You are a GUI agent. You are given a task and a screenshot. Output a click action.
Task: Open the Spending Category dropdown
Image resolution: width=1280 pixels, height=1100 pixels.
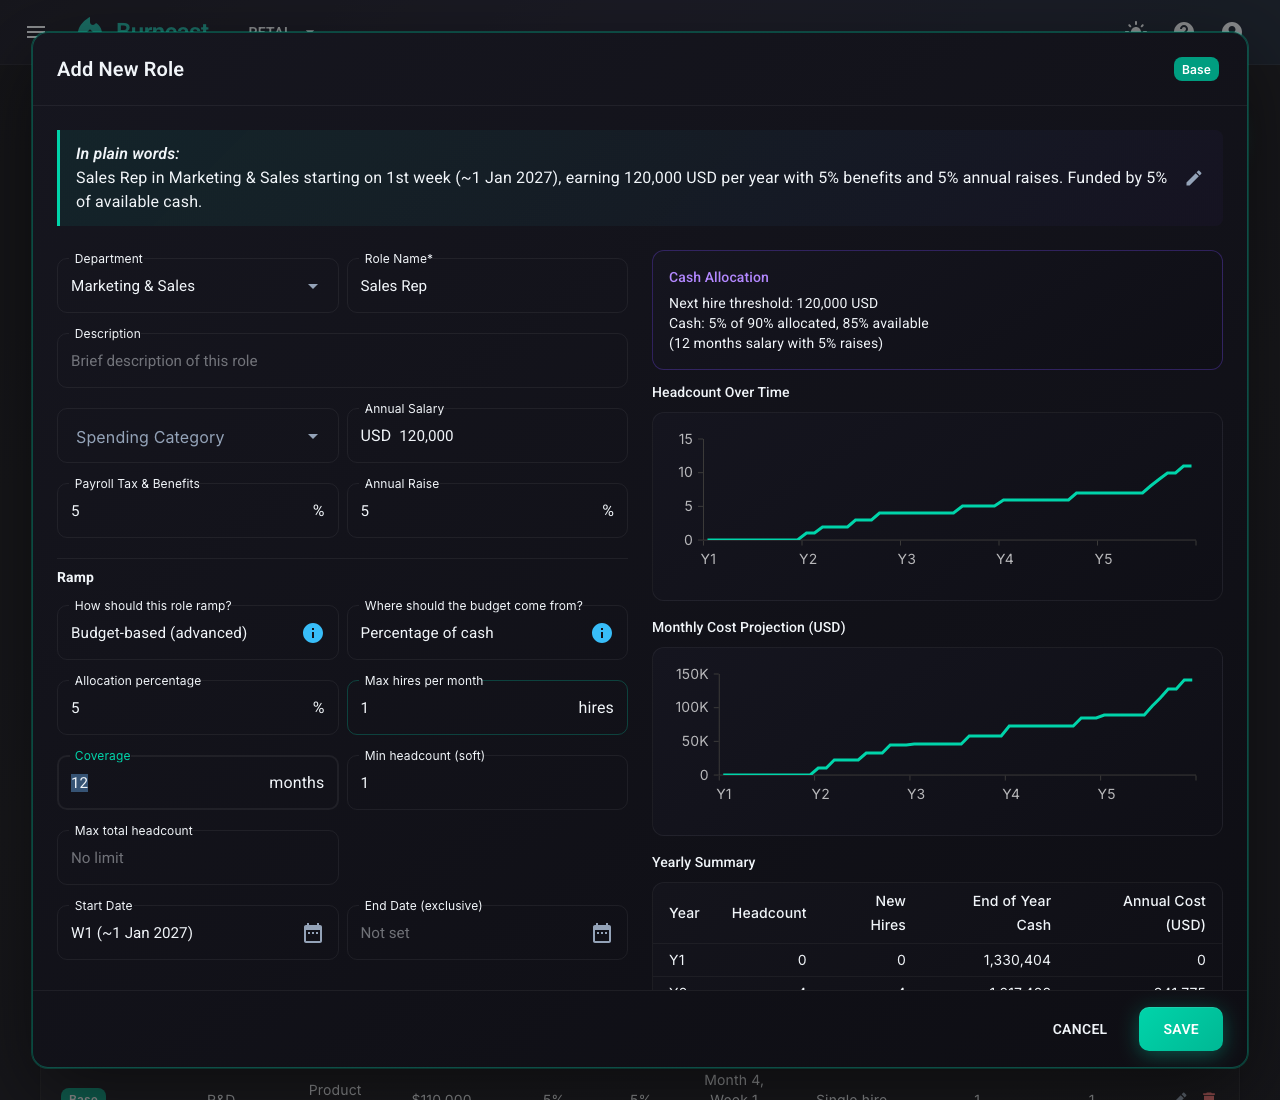[198, 436]
